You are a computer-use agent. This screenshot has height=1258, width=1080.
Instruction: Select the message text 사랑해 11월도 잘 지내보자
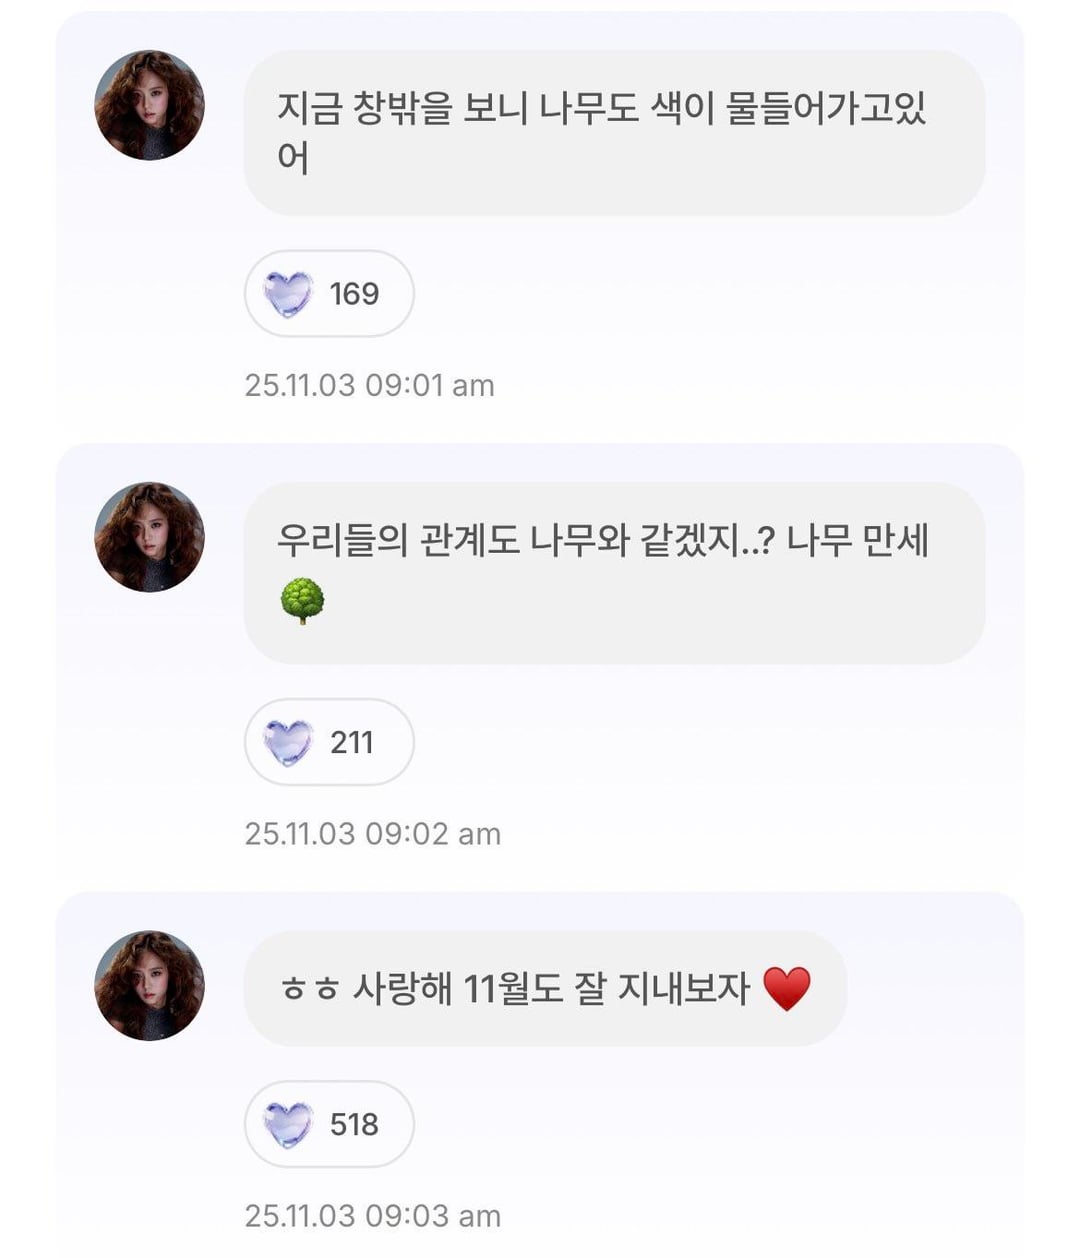[x=551, y=989]
